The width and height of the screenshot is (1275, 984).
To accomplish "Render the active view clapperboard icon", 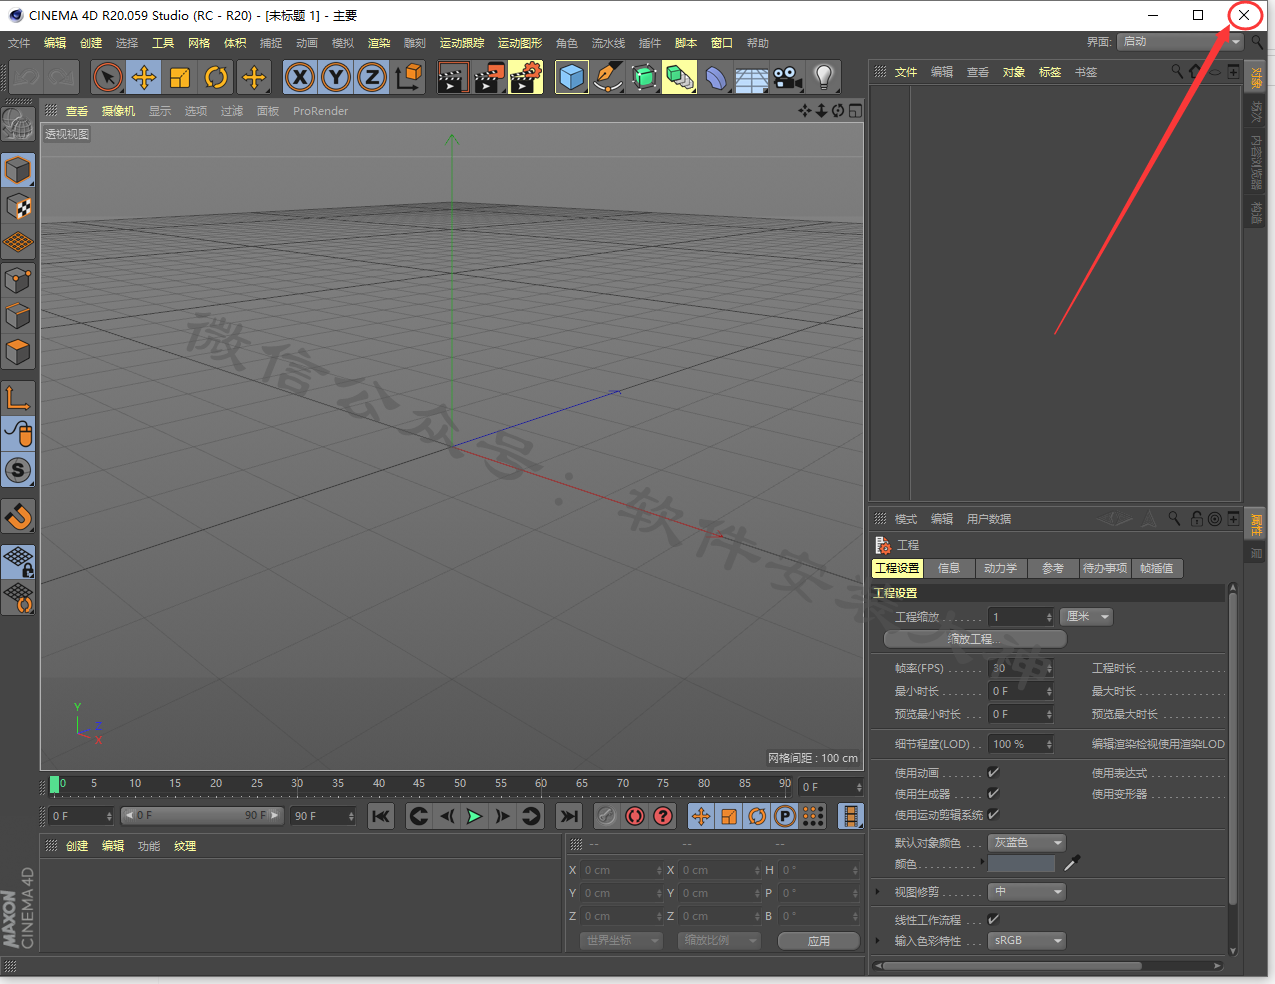I will (453, 77).
